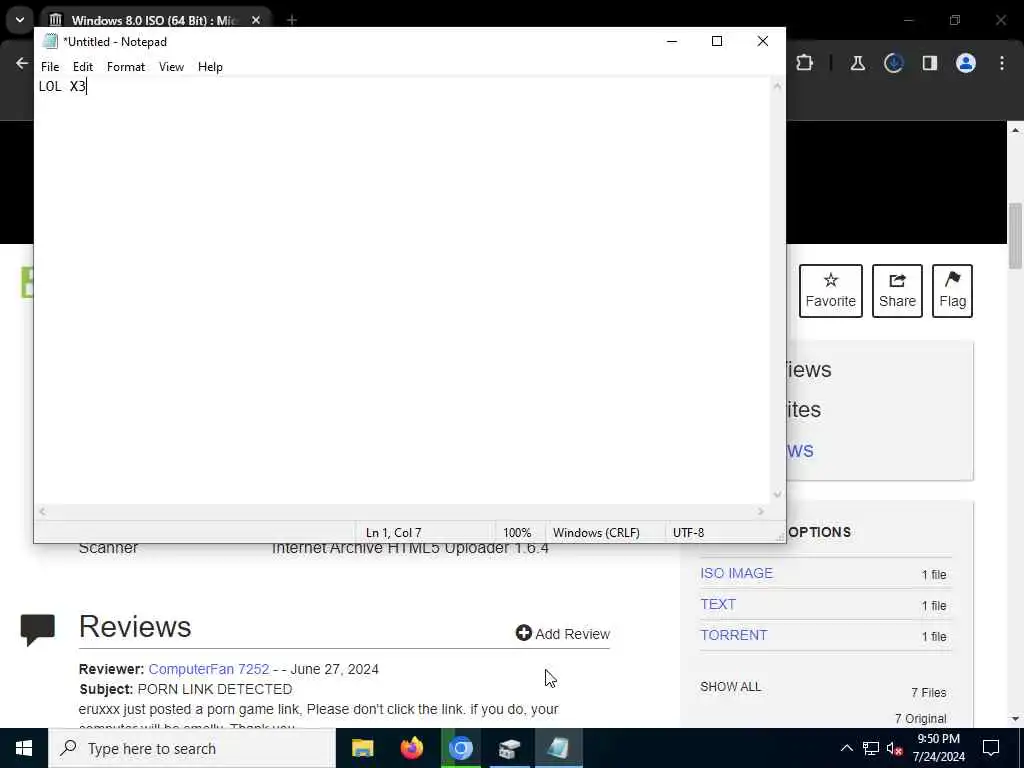Close the Windows 8.0 ISO browser tab

click(256, 20)
